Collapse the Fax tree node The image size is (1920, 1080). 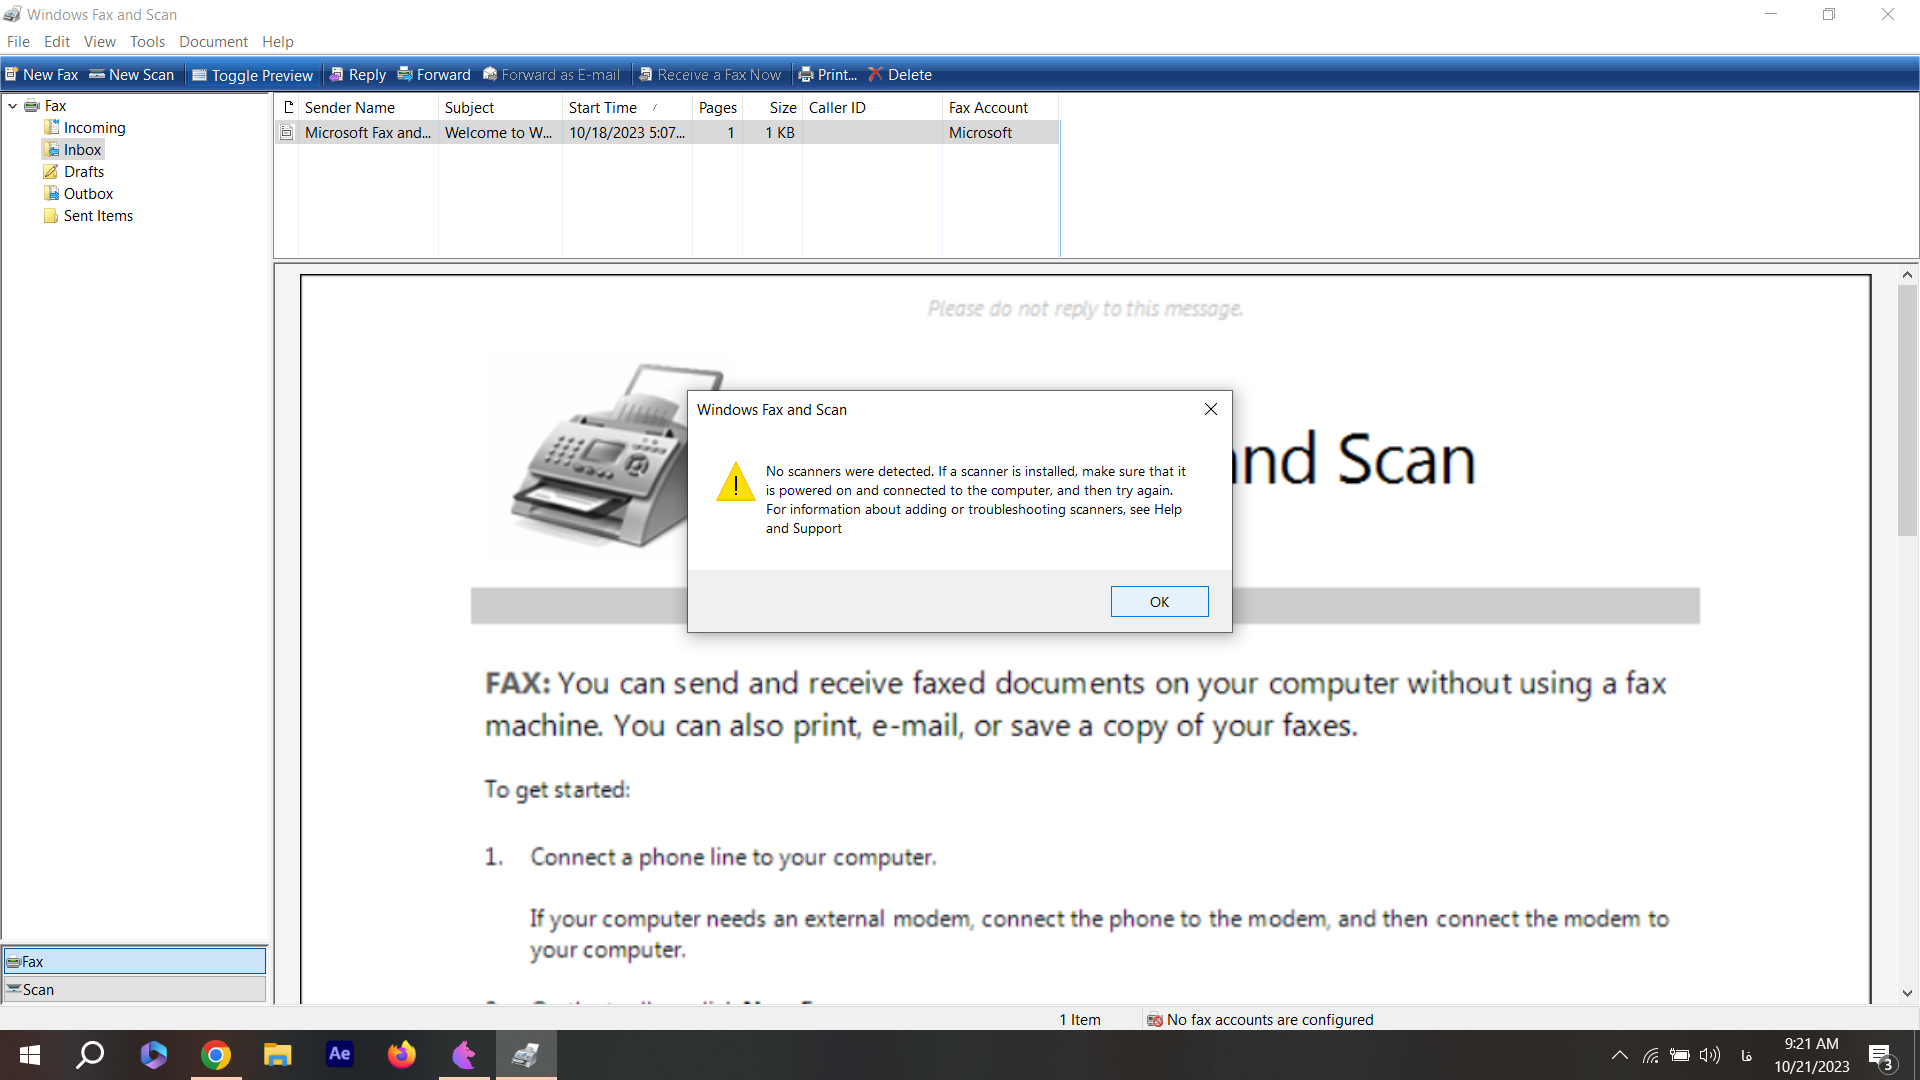[x=12, y=106]
